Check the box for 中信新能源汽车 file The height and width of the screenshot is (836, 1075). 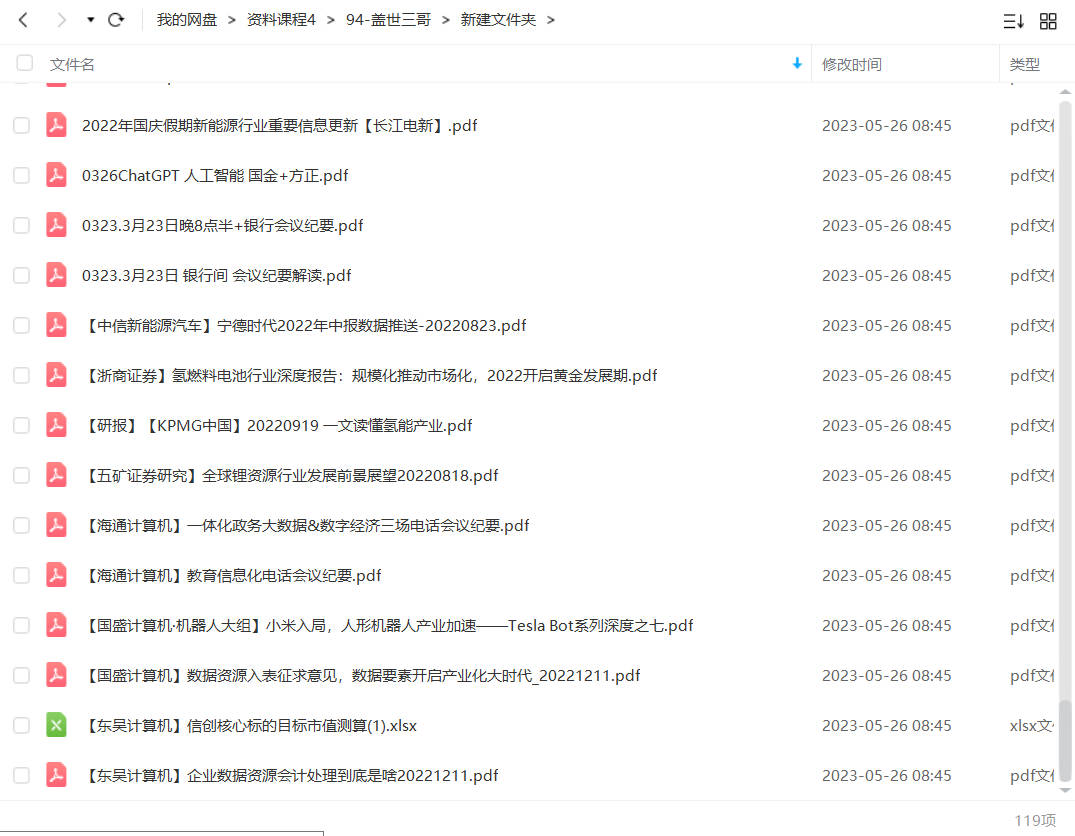point(22,325)
